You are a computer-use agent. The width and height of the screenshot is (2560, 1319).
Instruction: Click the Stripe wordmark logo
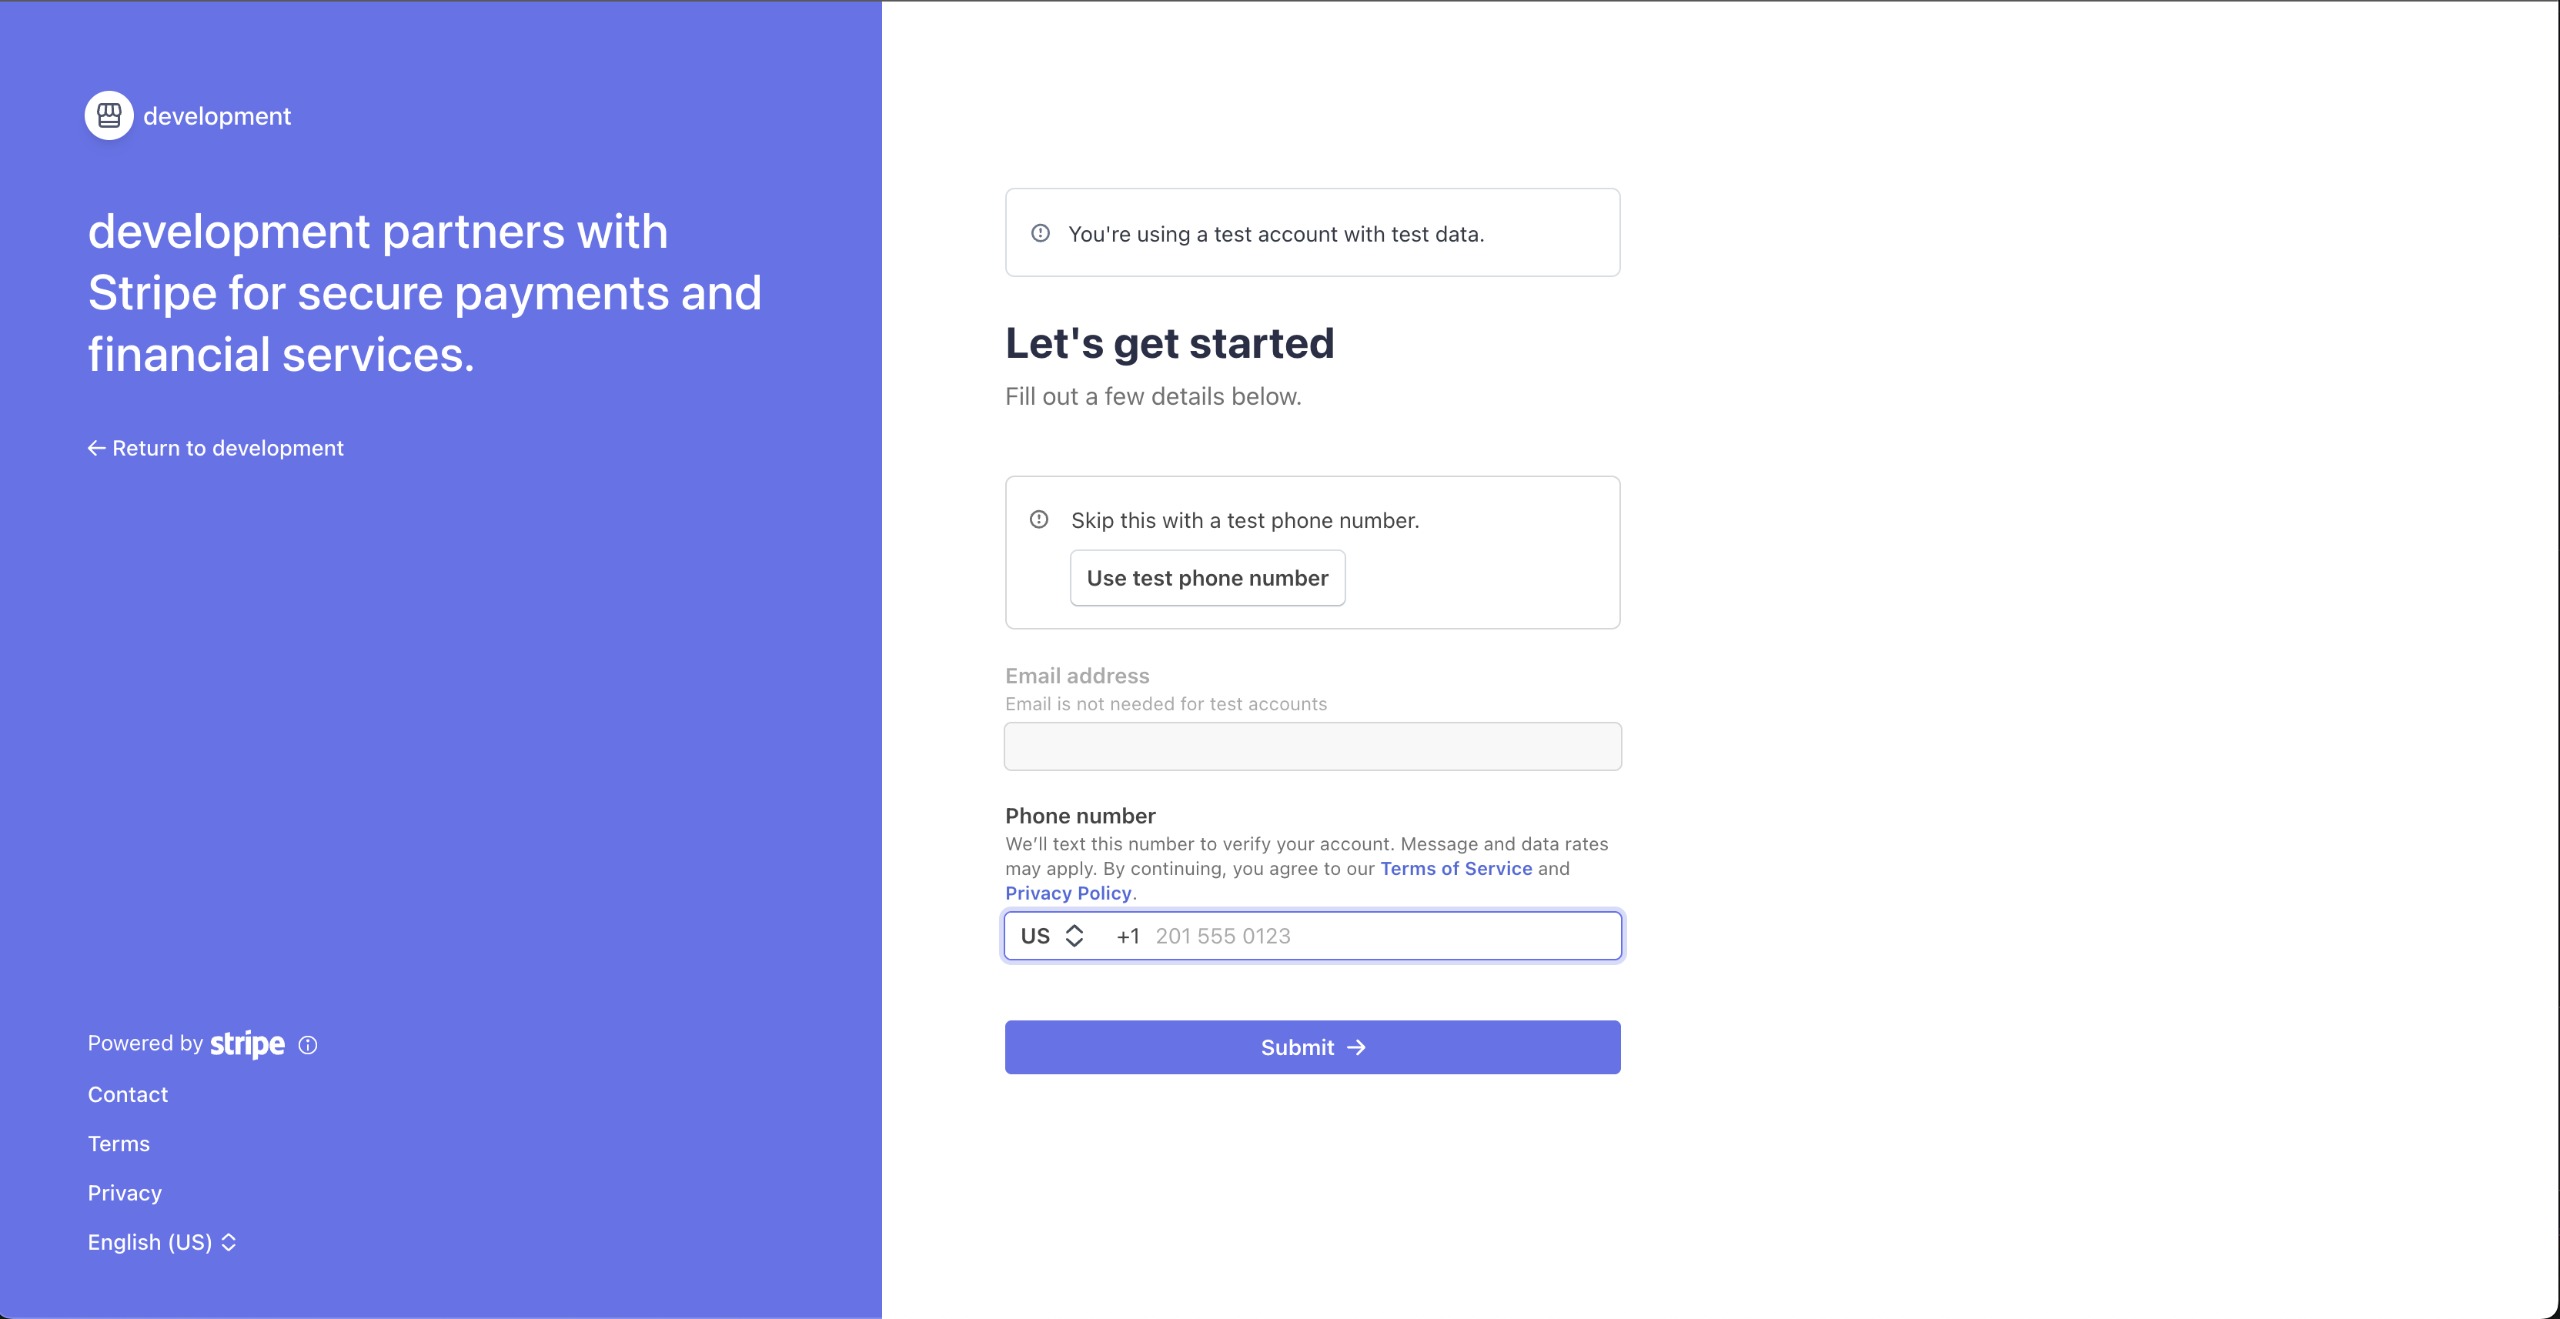247,1044
